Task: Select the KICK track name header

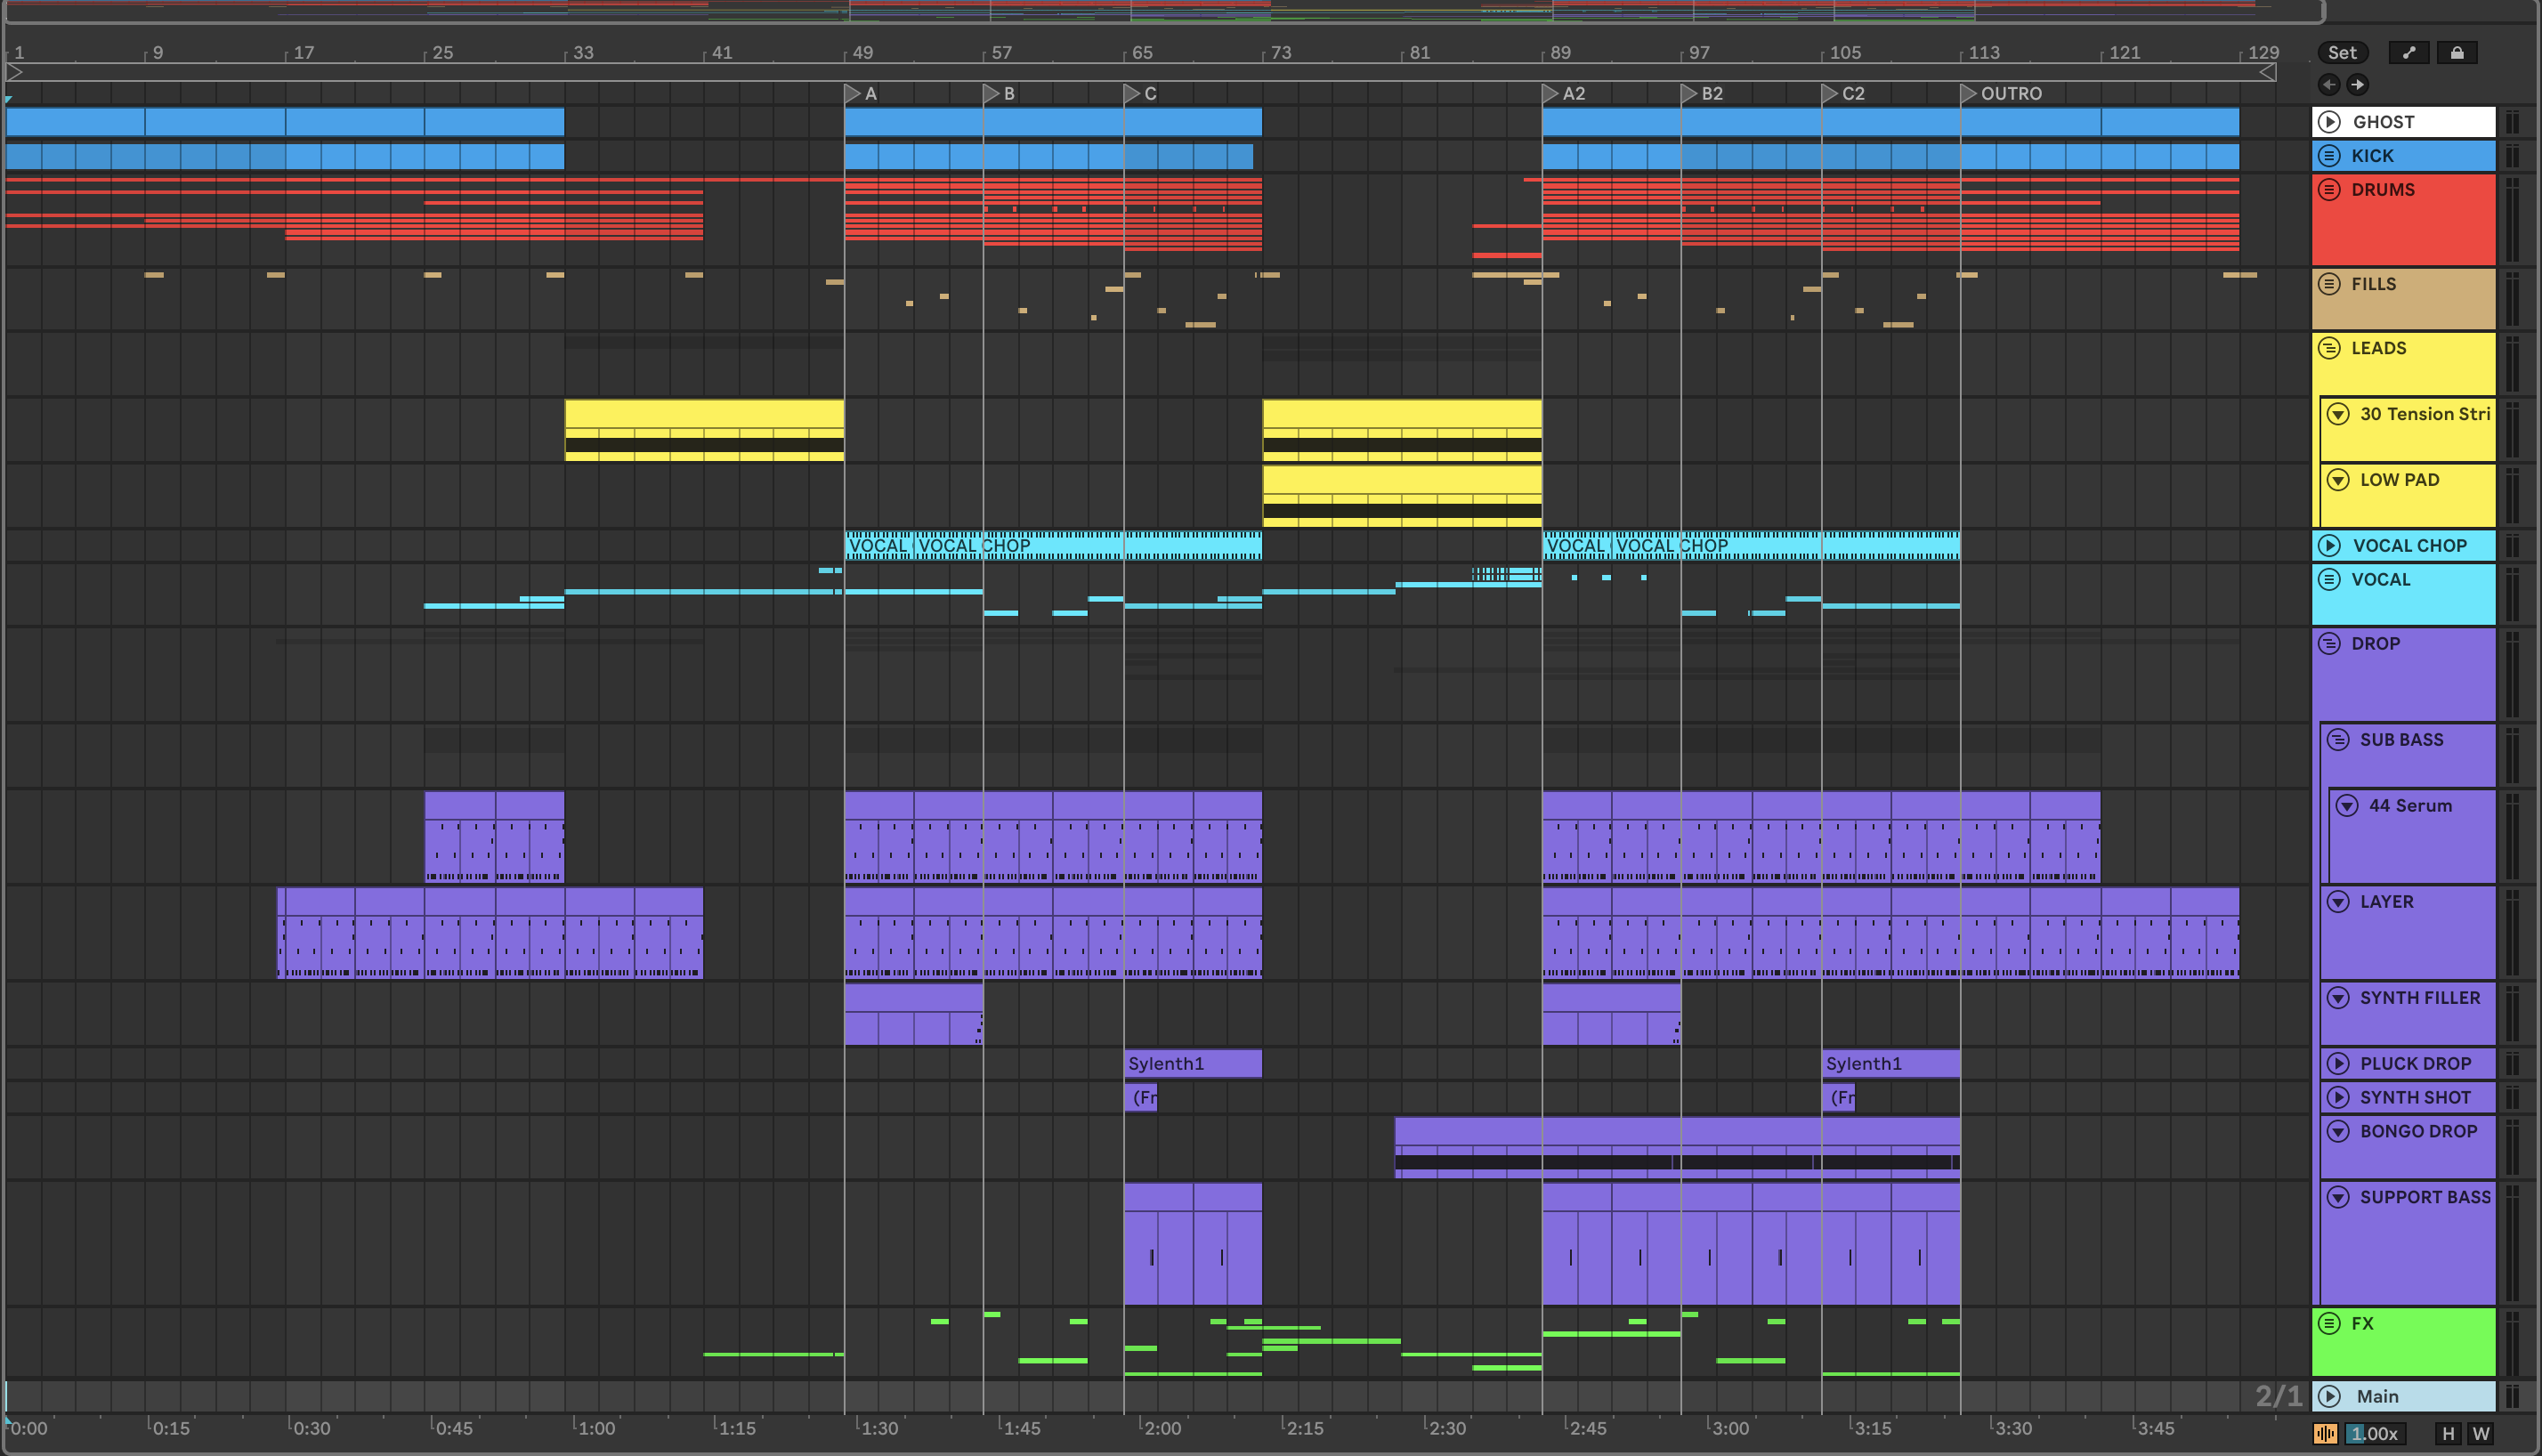Action: [x=2404, y=156]
